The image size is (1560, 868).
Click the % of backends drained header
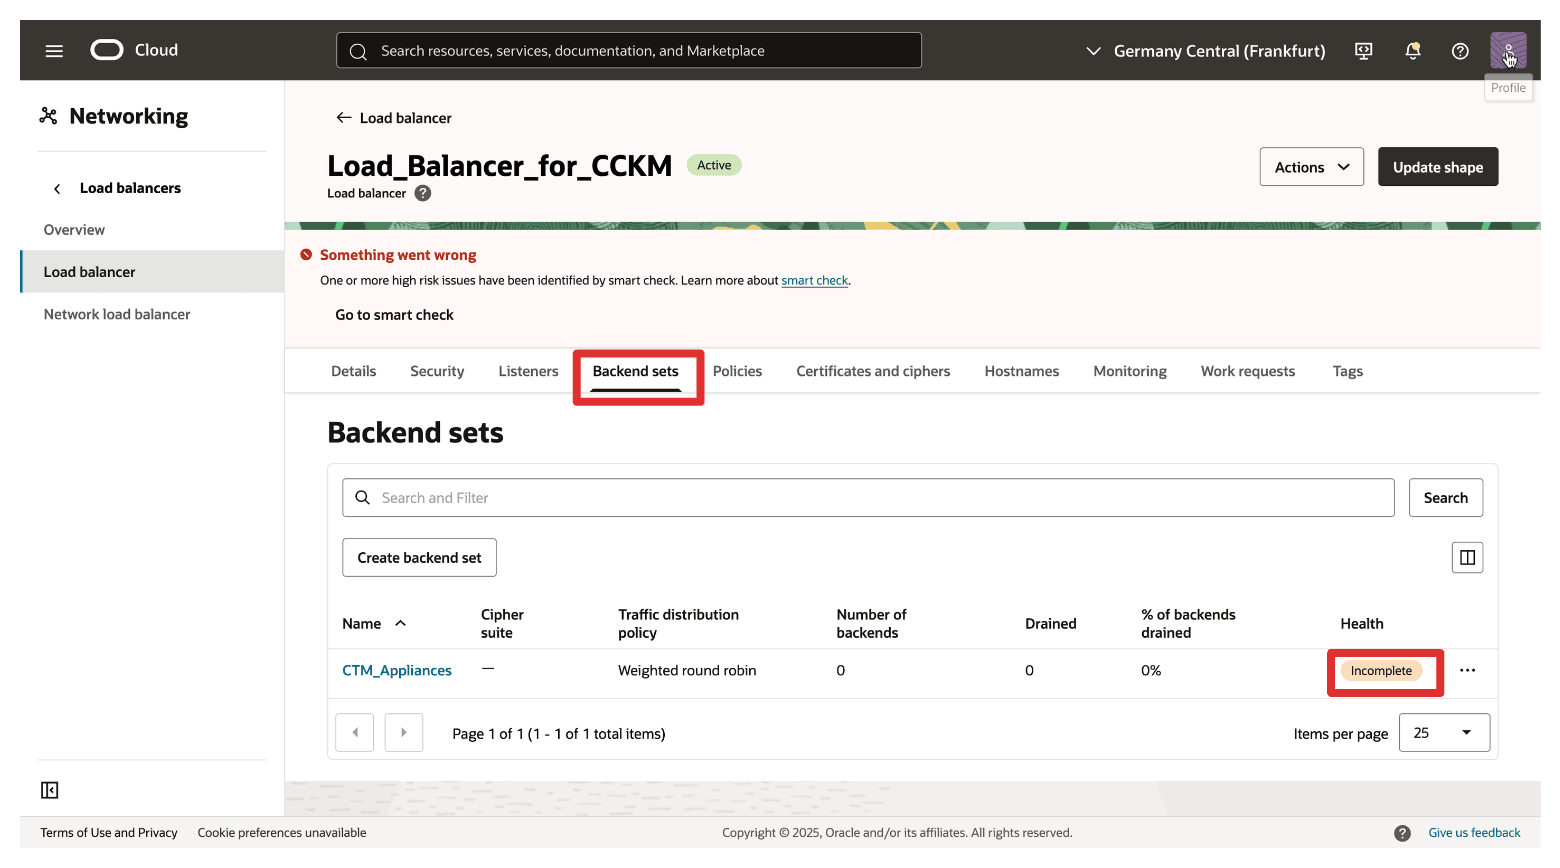[1188, 624]
